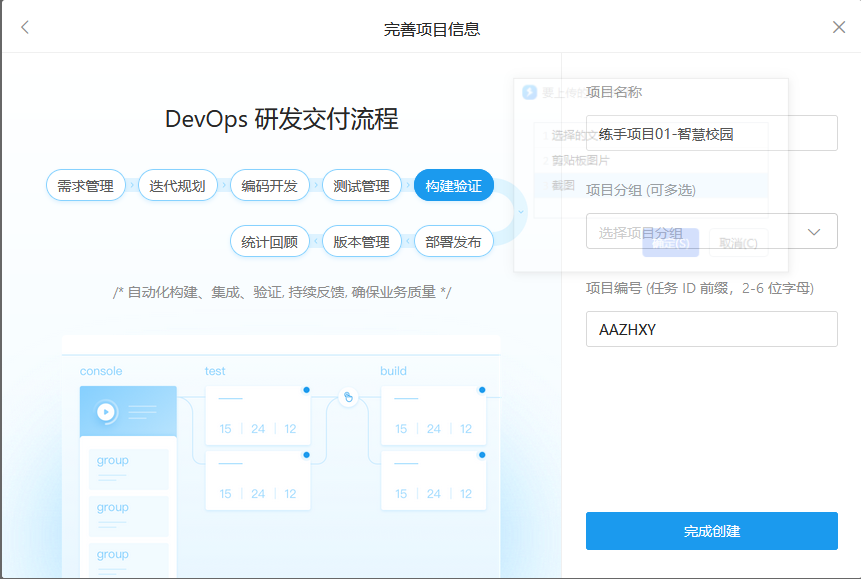Switch to the 编码开发 stage
Viewport: 861px width, 579px height.
269,186
